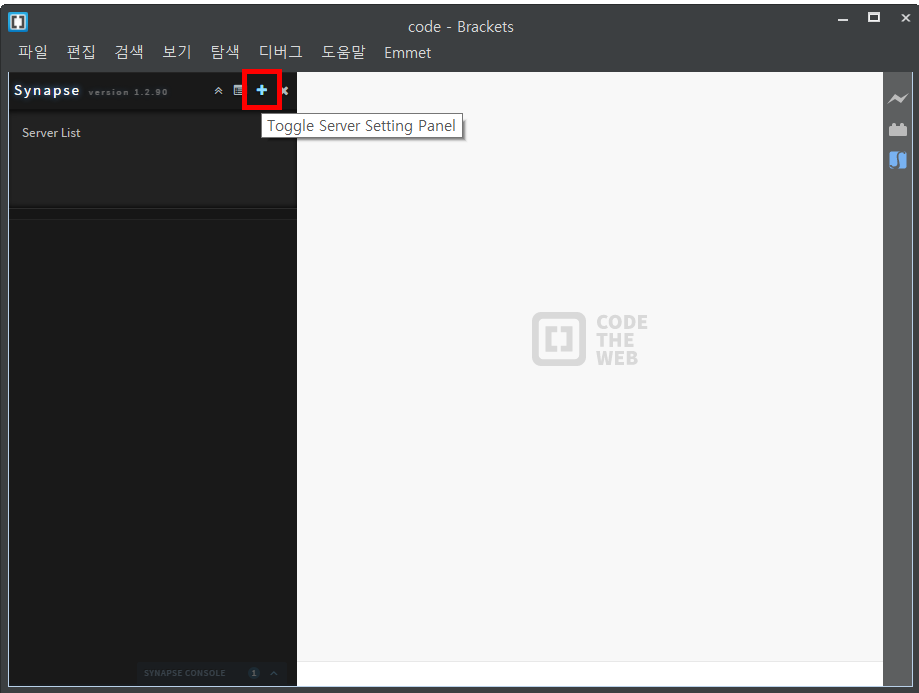Open the Emmet menu
This screenshot has height=693, width=919.
407,53
